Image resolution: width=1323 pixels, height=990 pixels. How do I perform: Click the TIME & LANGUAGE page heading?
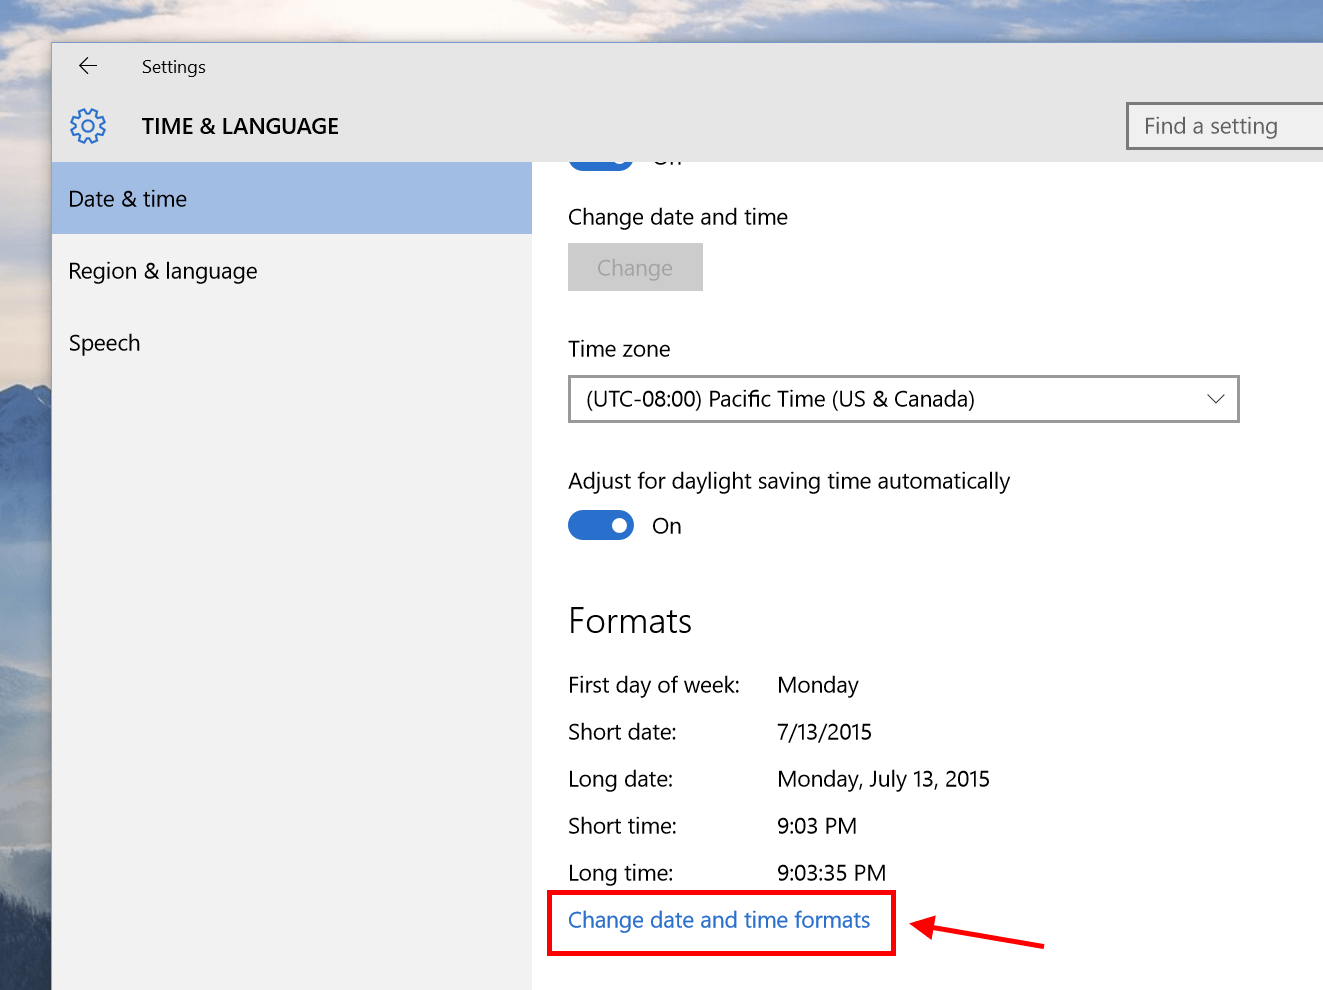point(240,126)
